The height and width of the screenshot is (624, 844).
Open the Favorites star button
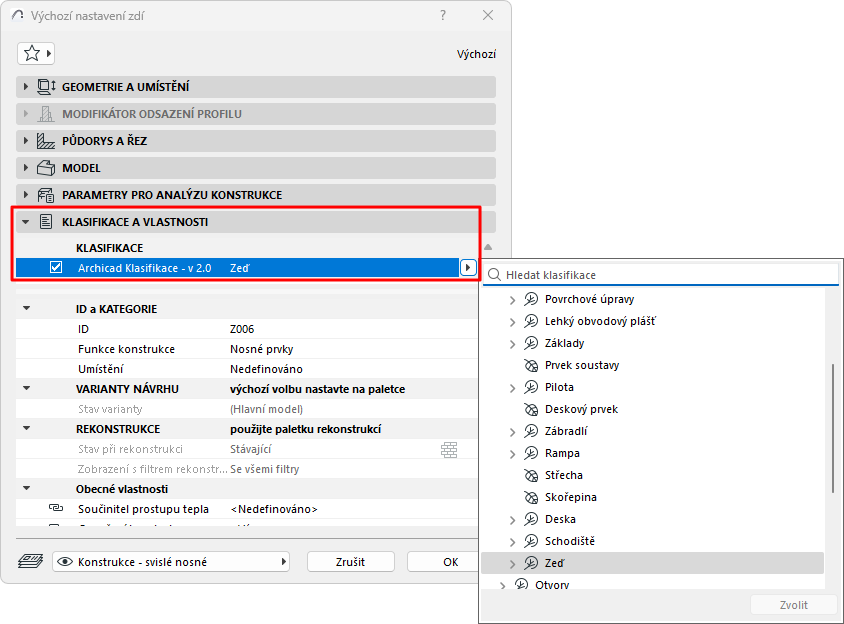[x=36, y=53]
